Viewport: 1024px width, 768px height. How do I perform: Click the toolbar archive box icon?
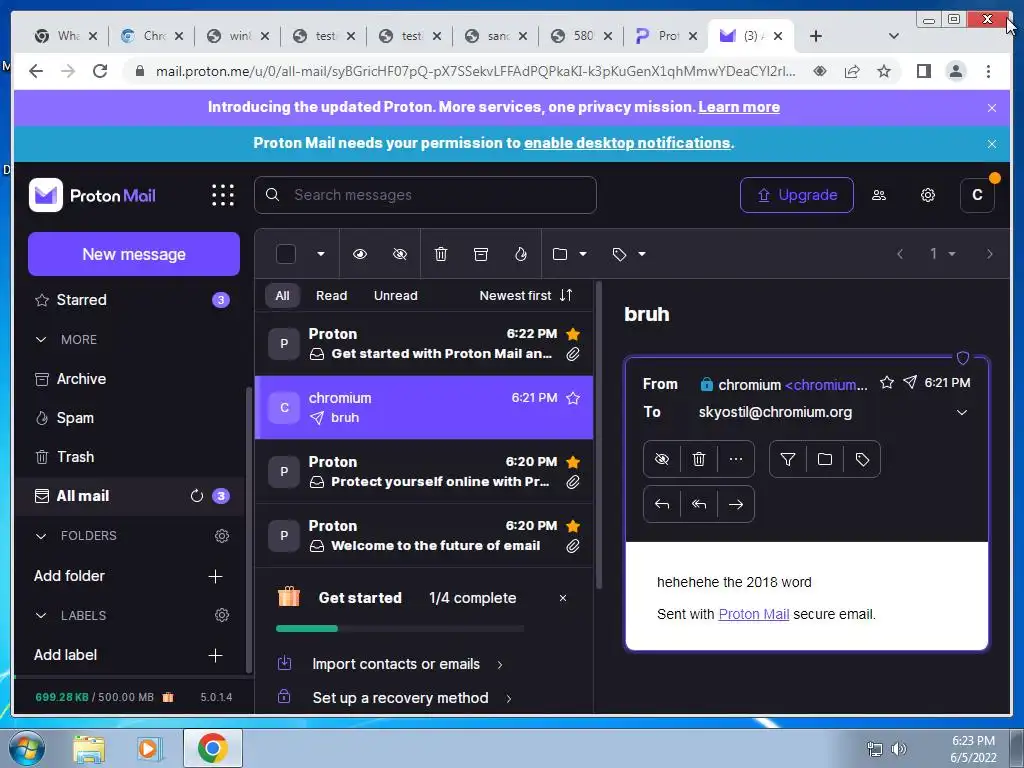[481, 254]
